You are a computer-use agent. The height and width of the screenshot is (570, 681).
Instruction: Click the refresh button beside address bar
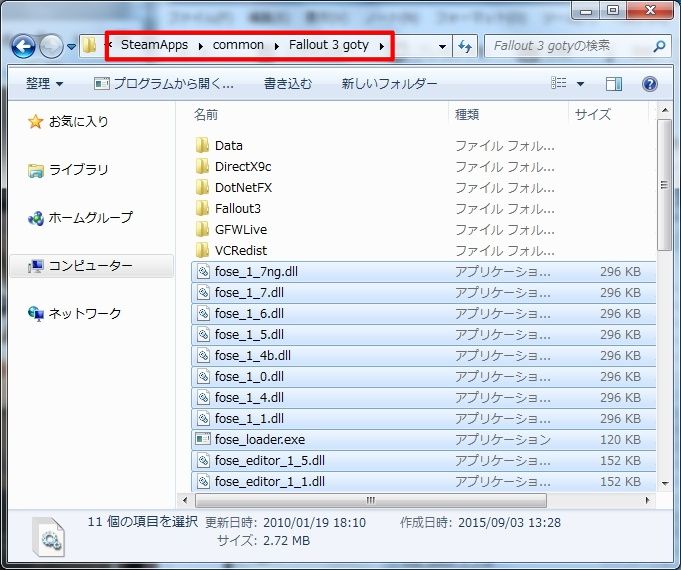click(x=465, y=46)
